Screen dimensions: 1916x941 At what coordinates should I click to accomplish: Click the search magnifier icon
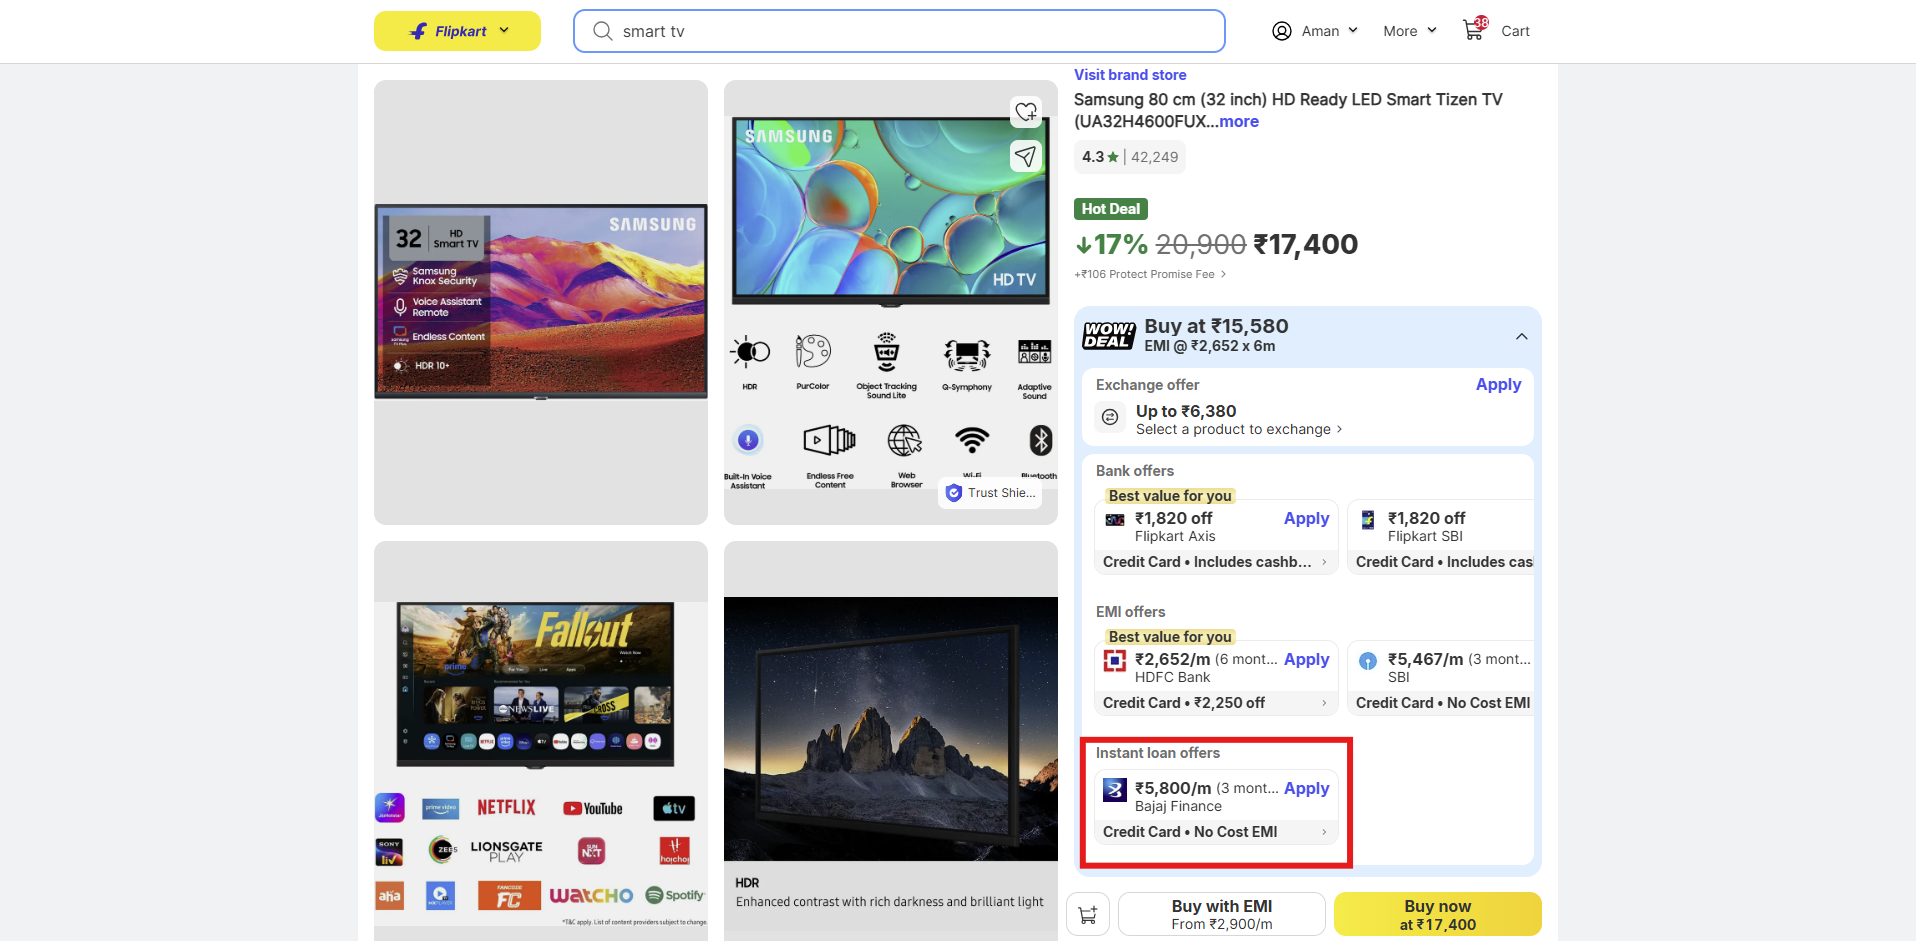[x=602, y=31]
